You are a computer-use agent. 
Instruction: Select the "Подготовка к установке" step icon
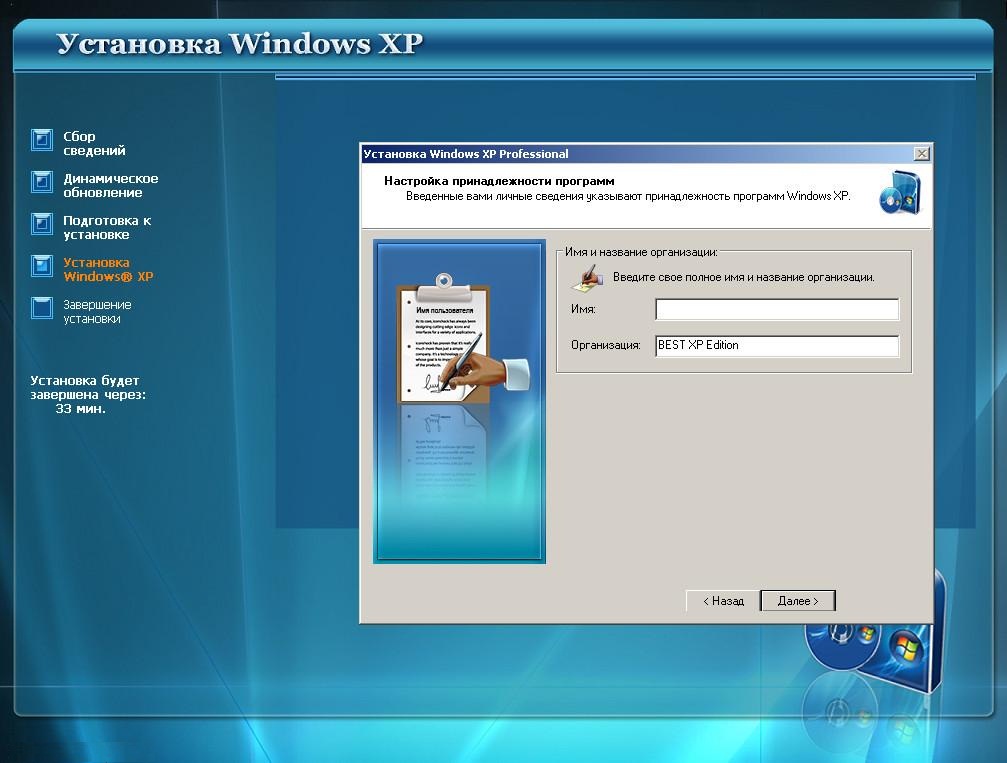coord(41,223)
